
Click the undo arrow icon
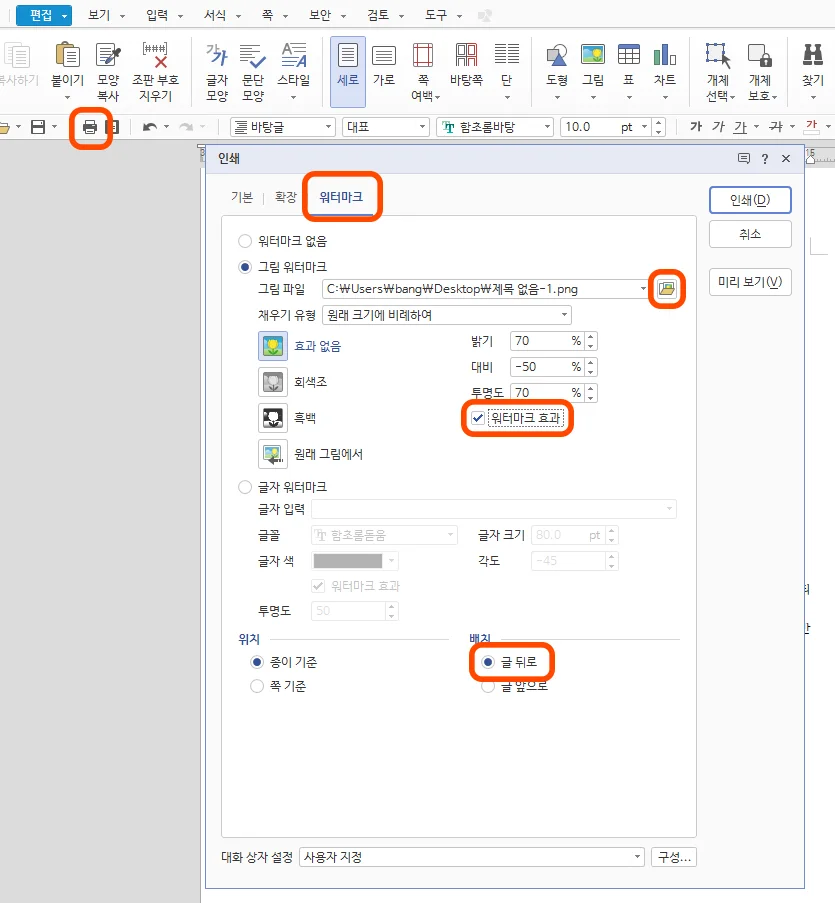coord(150,127)
